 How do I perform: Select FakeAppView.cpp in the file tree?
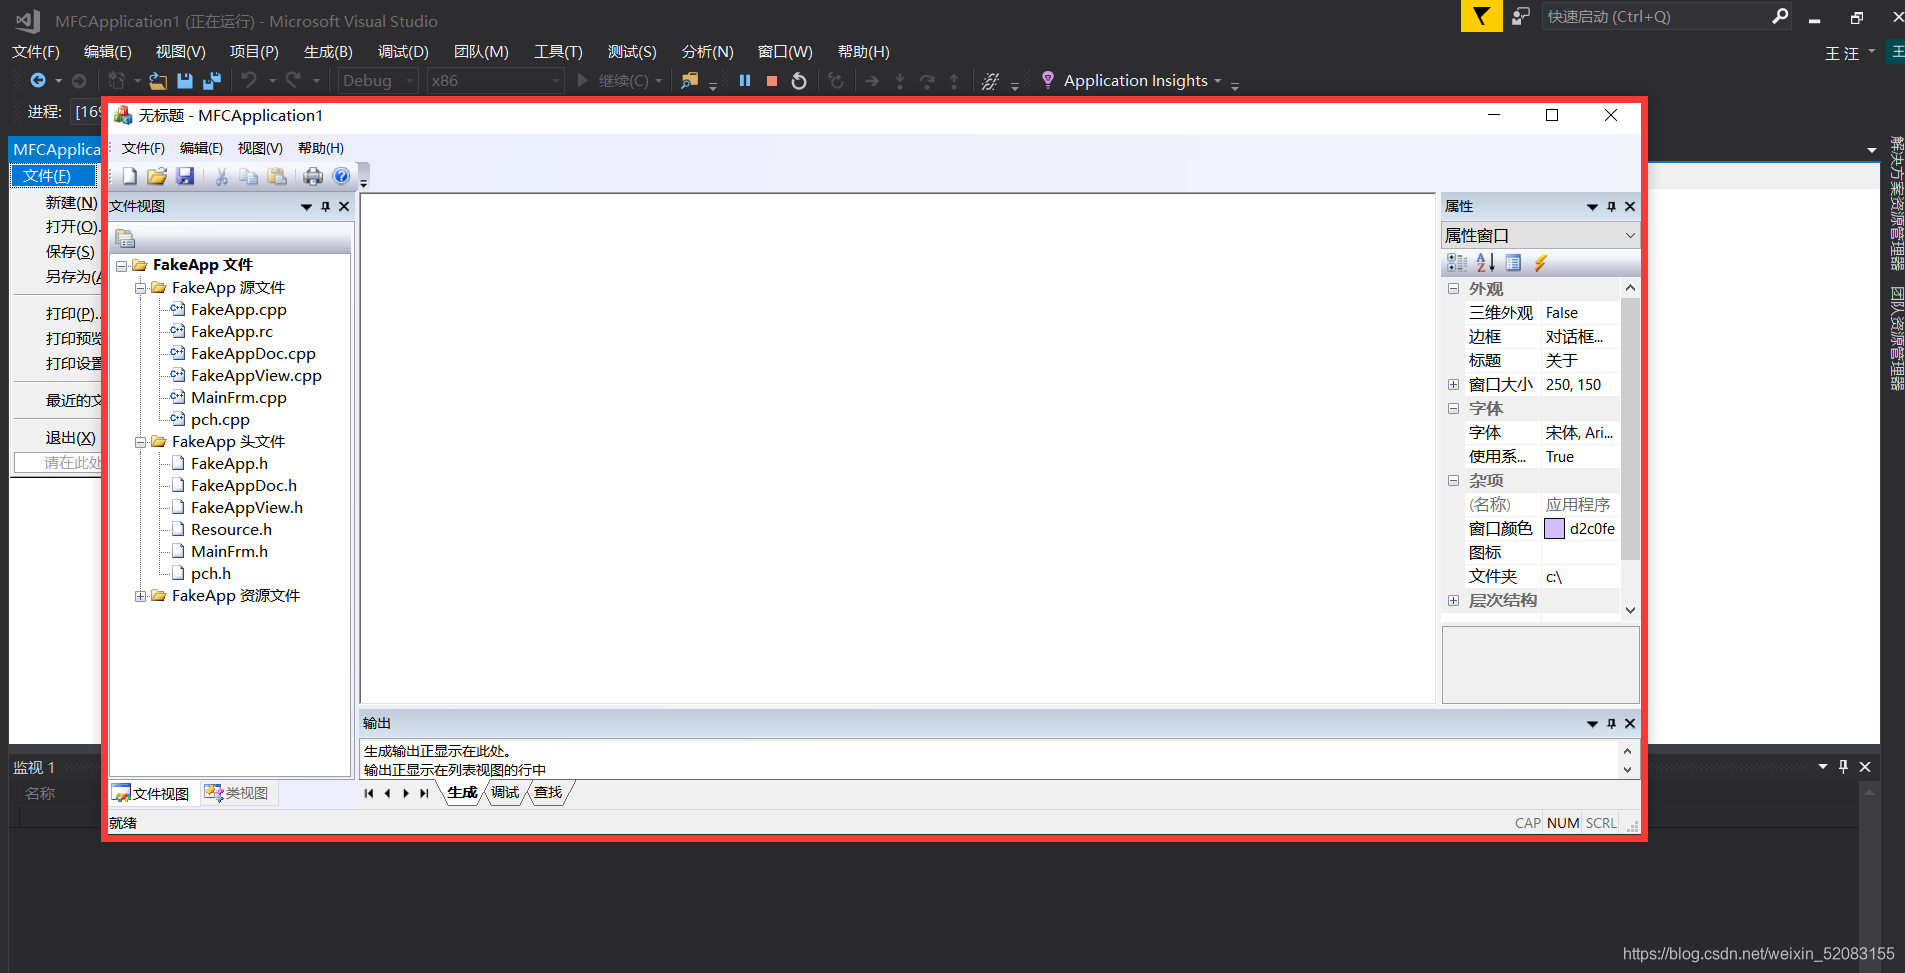coord(256,376)
